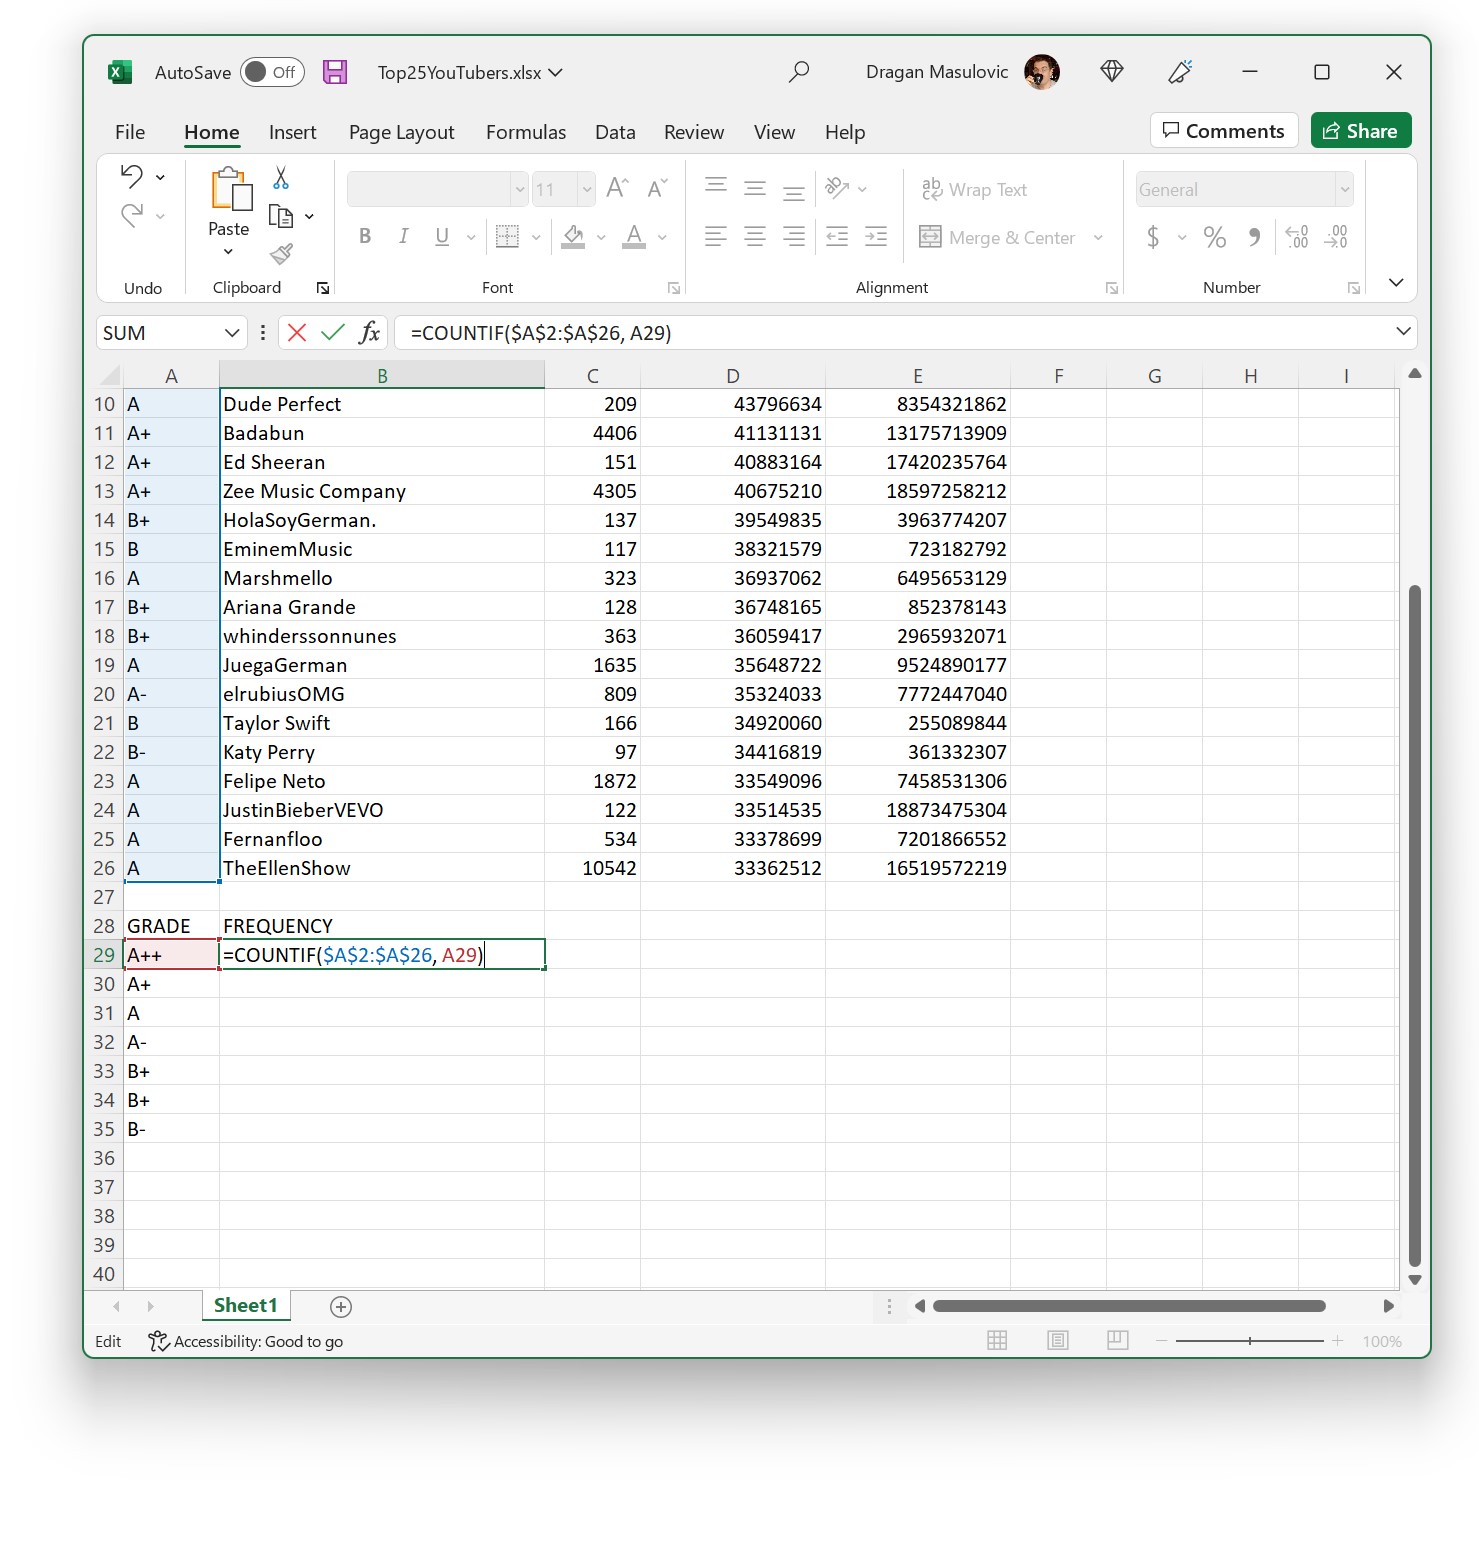Viewport: 1479px width, 1545px height.
Task: Click fill color bucket swatch
Action: tap(573, 236)
